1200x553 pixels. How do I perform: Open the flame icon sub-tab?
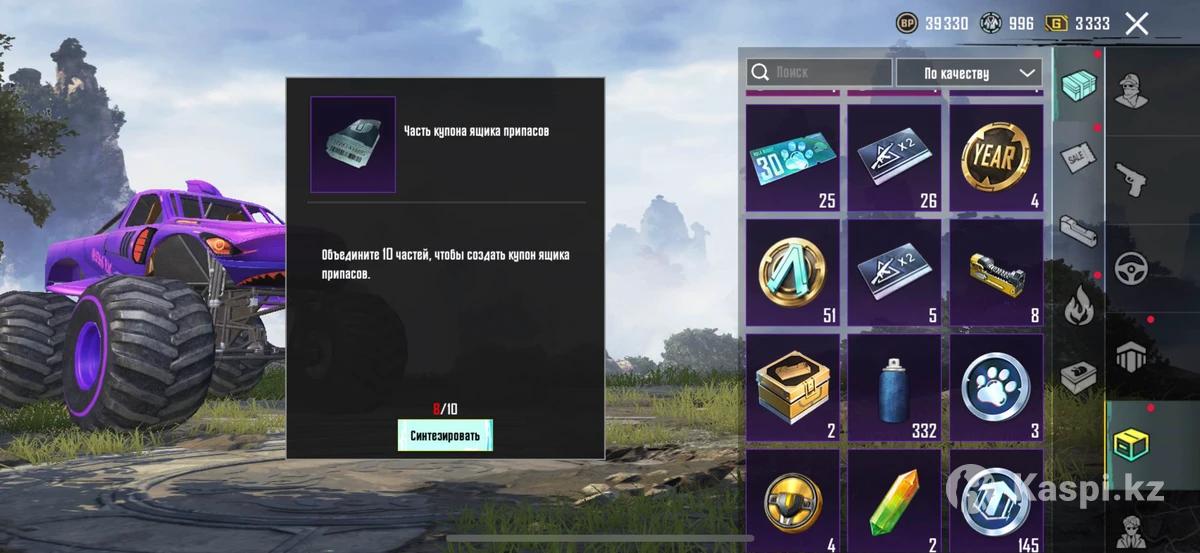[x=1079, y=303]
